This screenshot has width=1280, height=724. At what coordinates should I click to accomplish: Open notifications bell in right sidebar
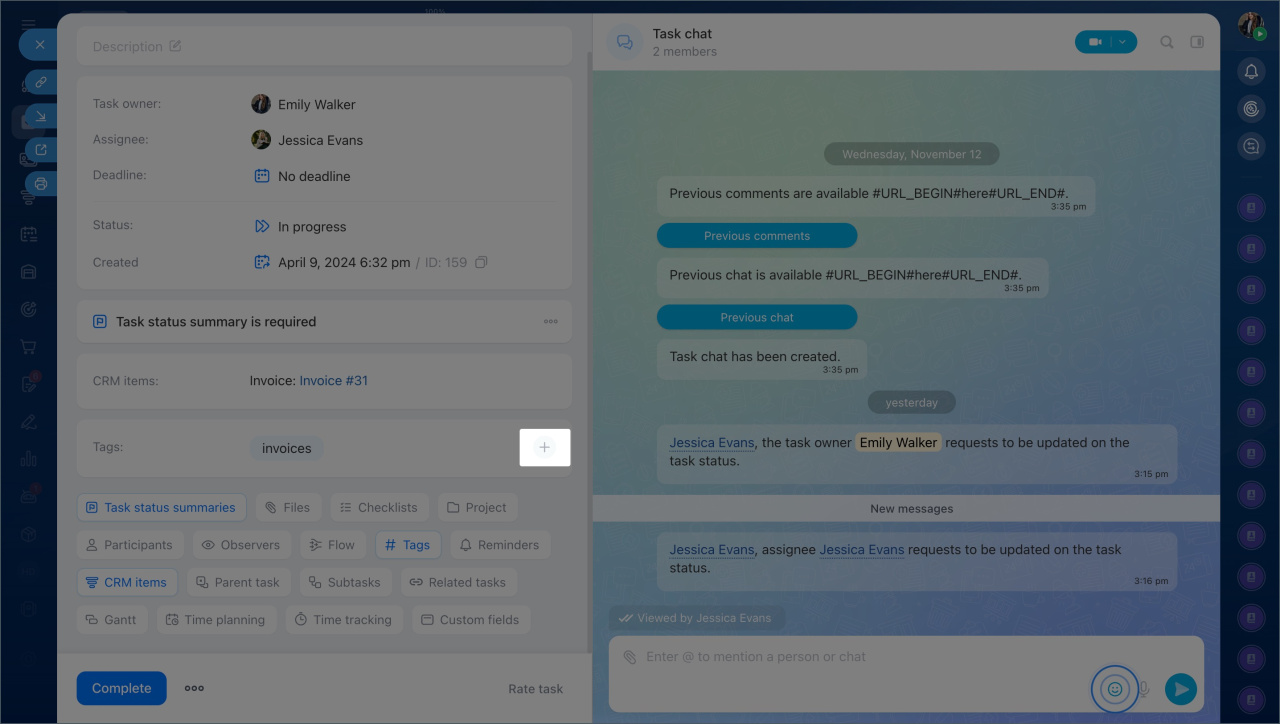point(1251,71)
